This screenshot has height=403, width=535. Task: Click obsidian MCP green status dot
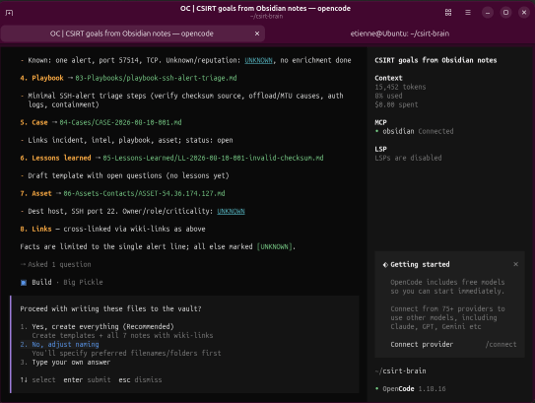(377, 131)
